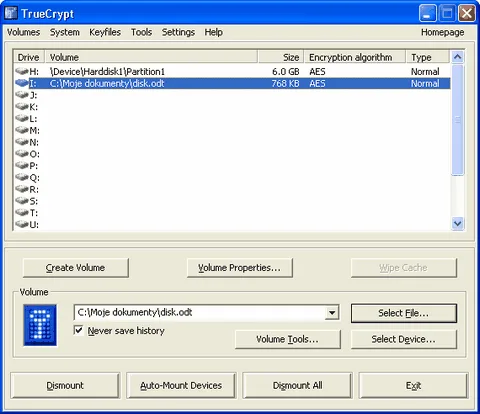Click Normal type in H: row

point(425,72)
